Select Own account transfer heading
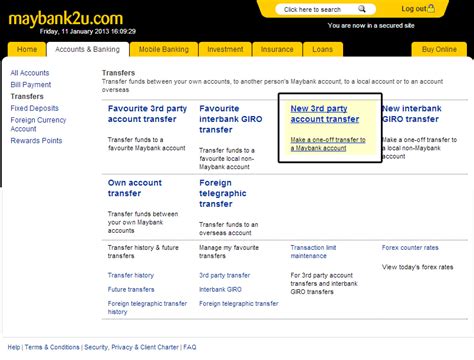The width and height of the screenshot is (474, 360). (x=135, y=188)
